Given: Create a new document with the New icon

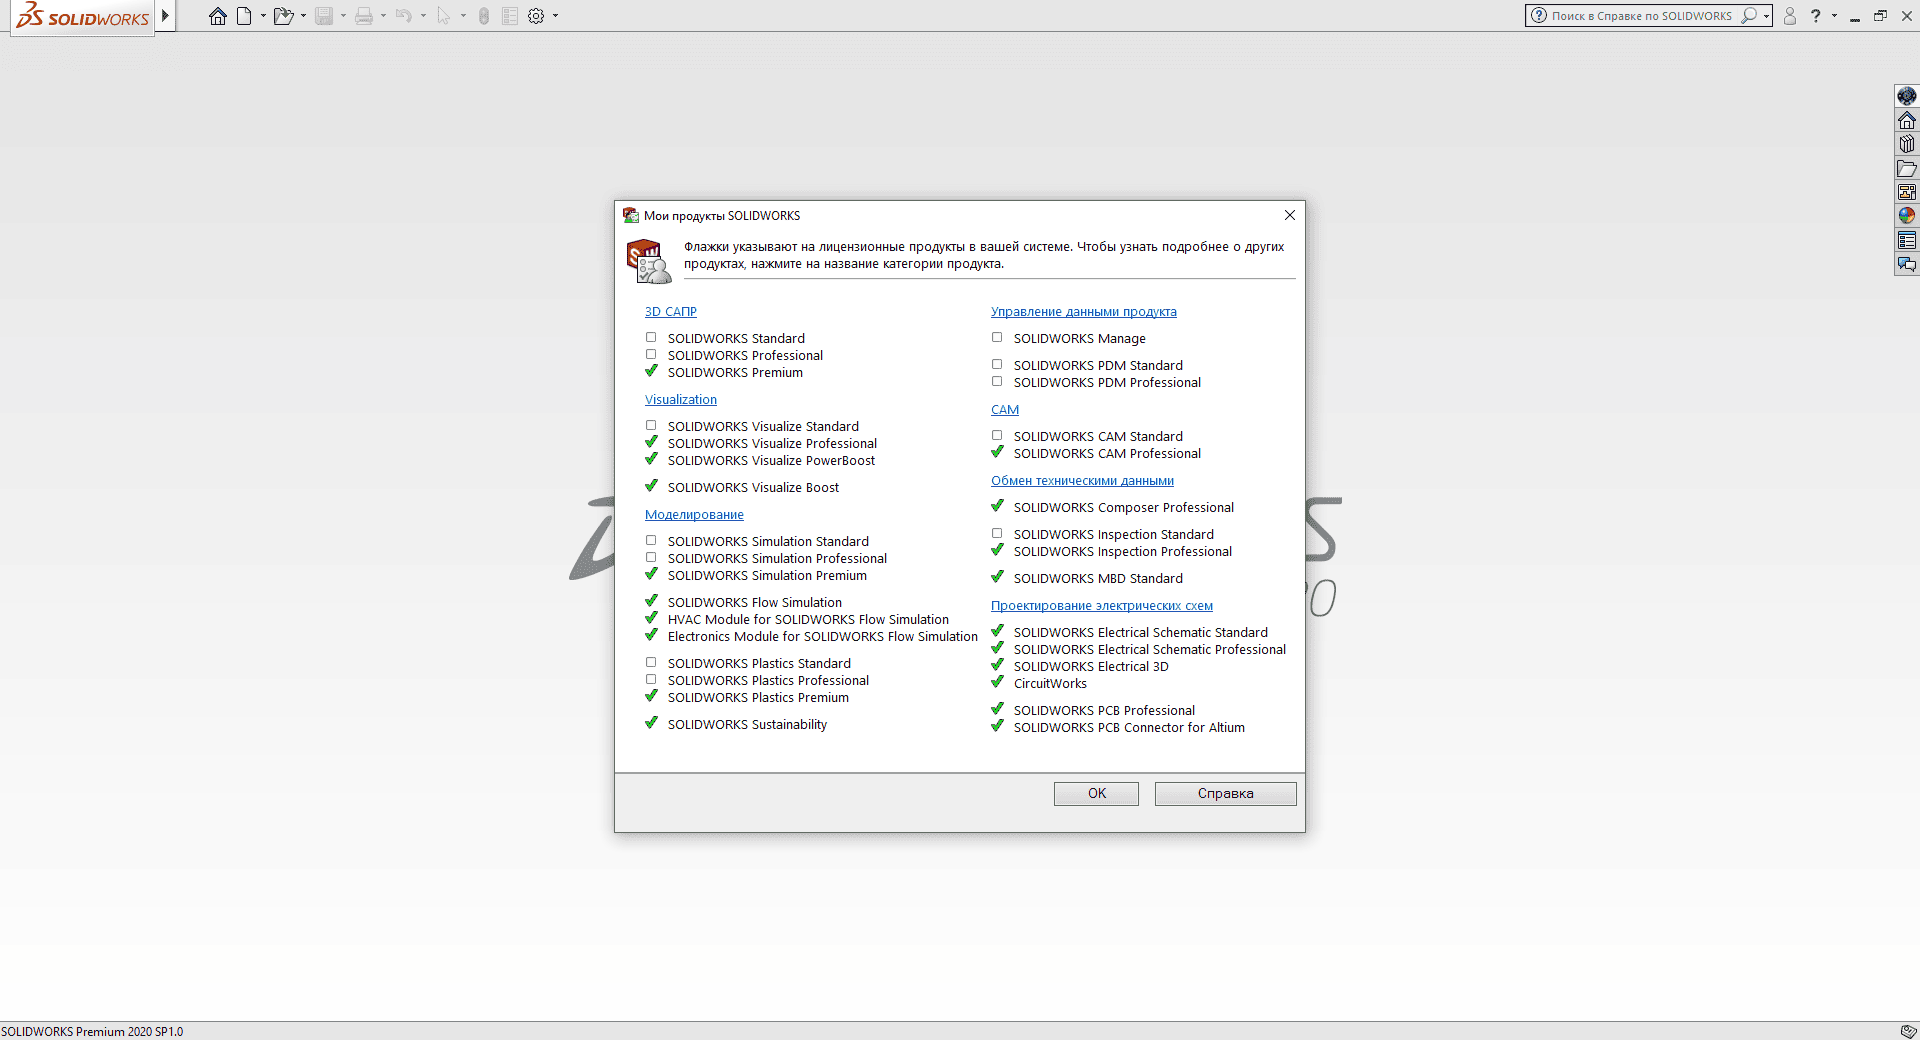Looking at the screenshot, I should click(244, 16).
